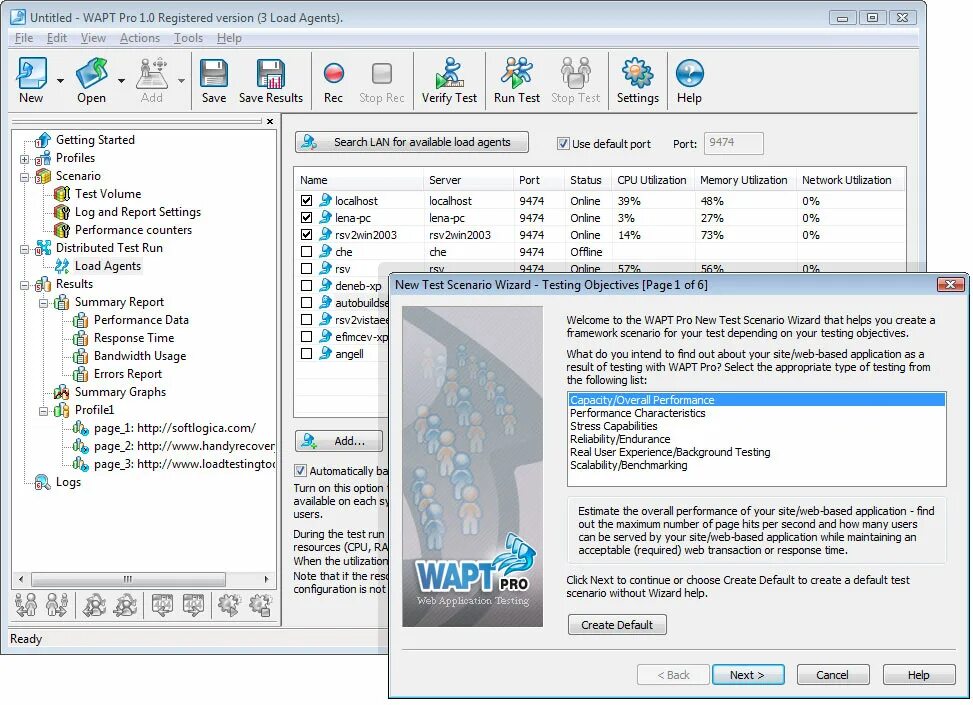Select Scalability/Benchmarking testing type
973x705 pixels.
[x=629, y=465]
